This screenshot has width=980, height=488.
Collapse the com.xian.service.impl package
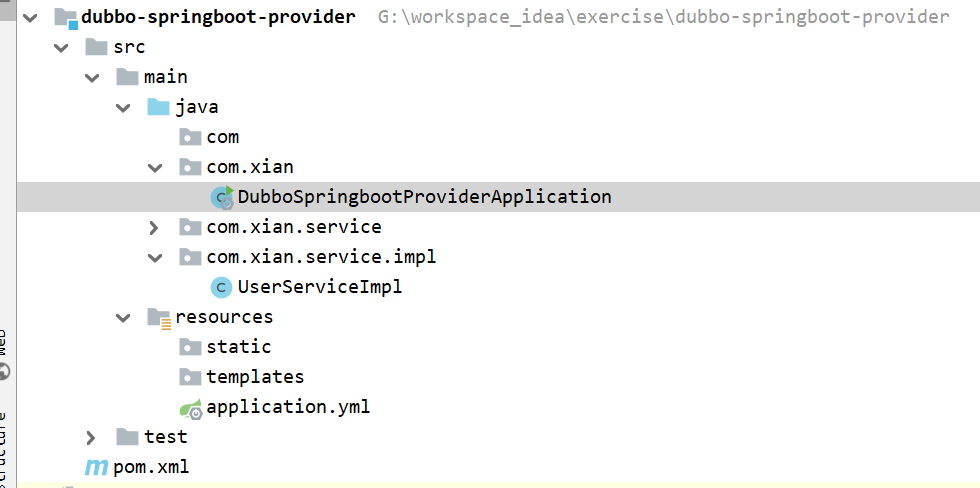tap(154, 257)
